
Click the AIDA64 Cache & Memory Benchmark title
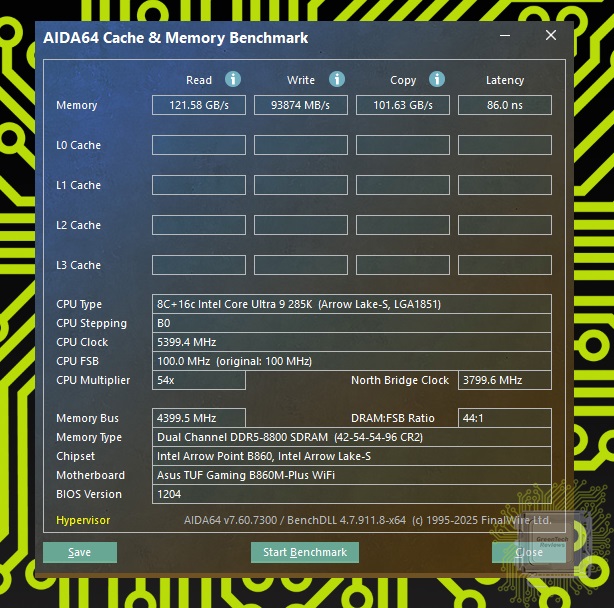[x=176, y=38]
